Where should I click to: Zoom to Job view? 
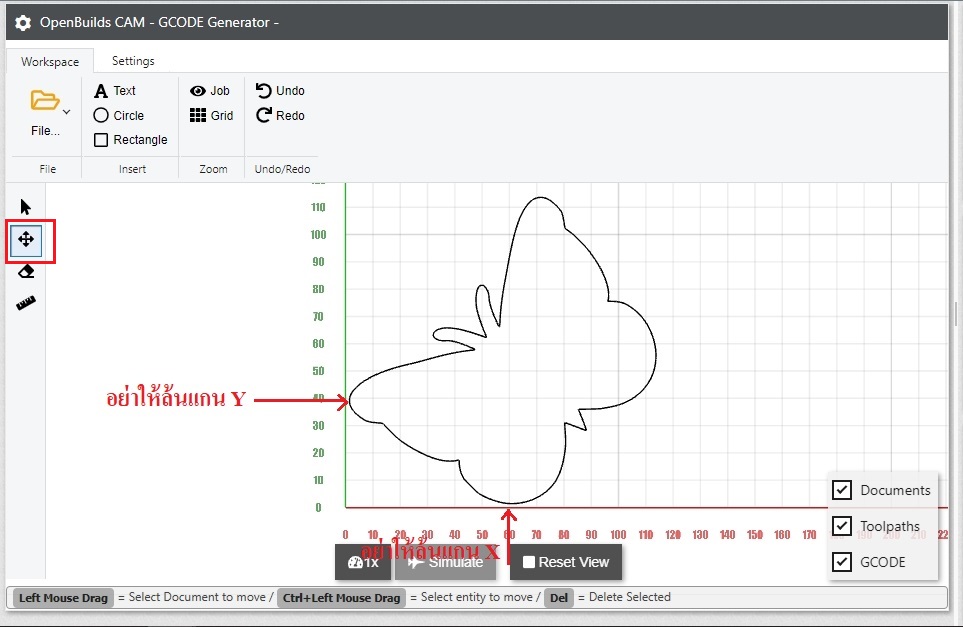tap(209, 91)
